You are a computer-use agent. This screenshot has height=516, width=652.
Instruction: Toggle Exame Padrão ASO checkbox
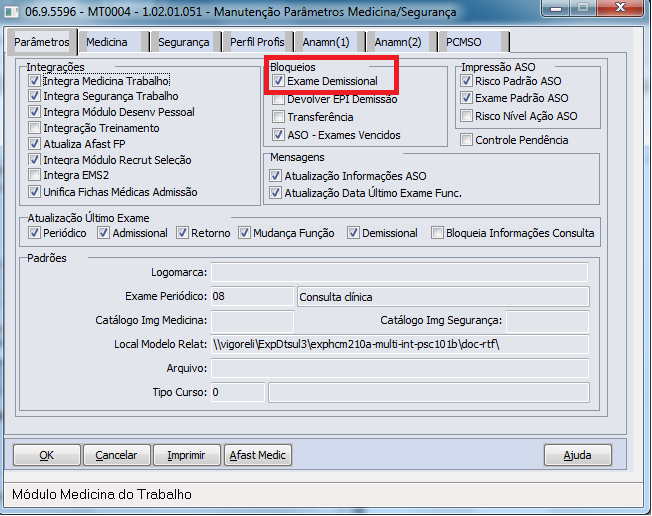467,98
